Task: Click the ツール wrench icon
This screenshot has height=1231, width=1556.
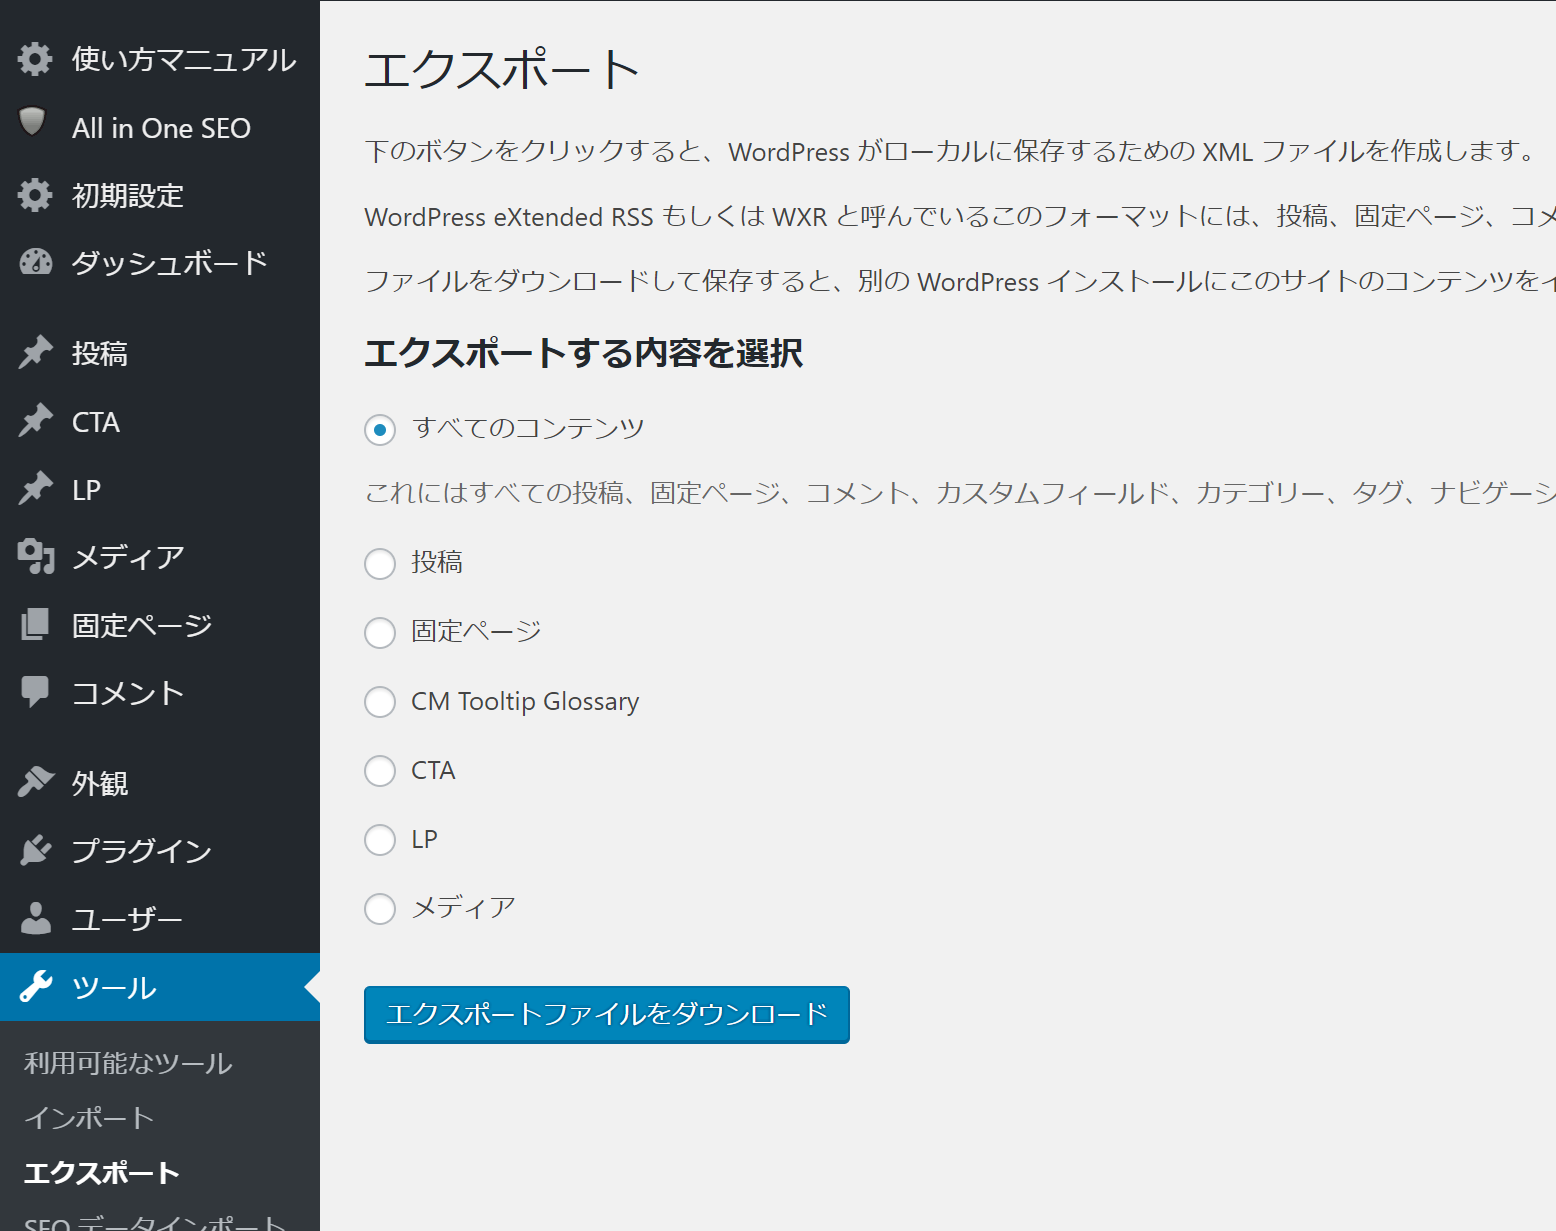Action: tap(35, 987)
